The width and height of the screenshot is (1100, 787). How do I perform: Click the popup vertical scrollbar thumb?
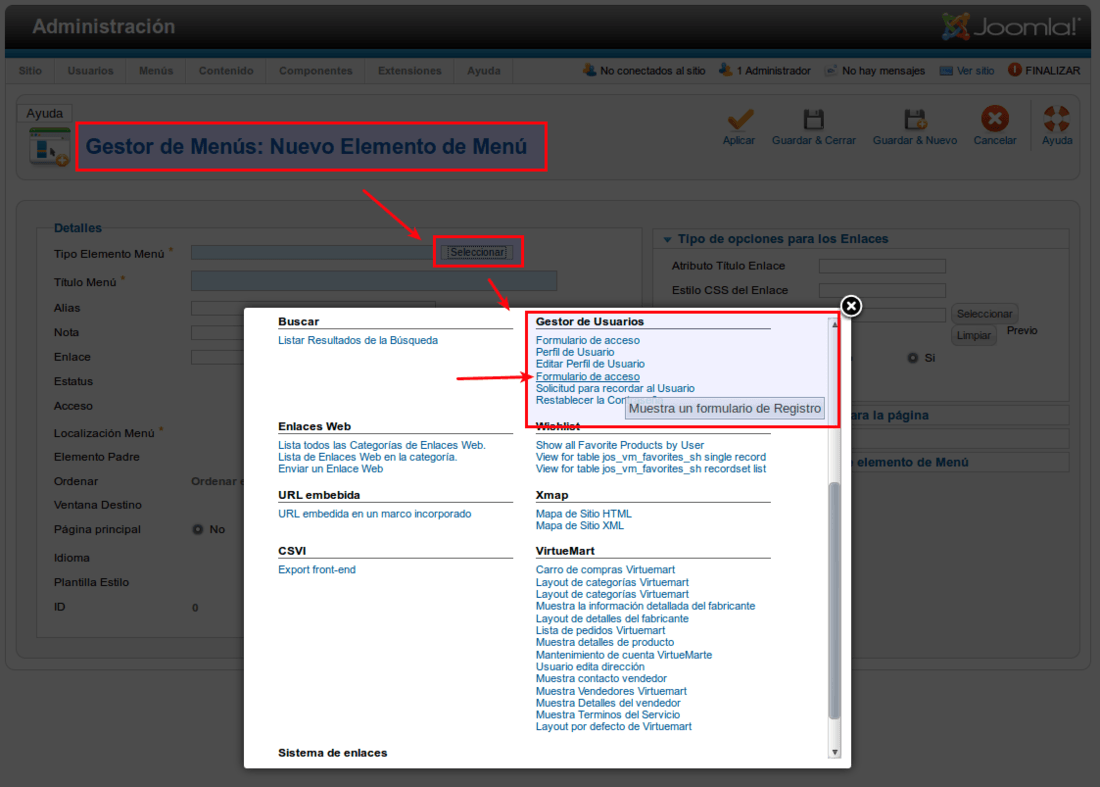coord(834,600)
